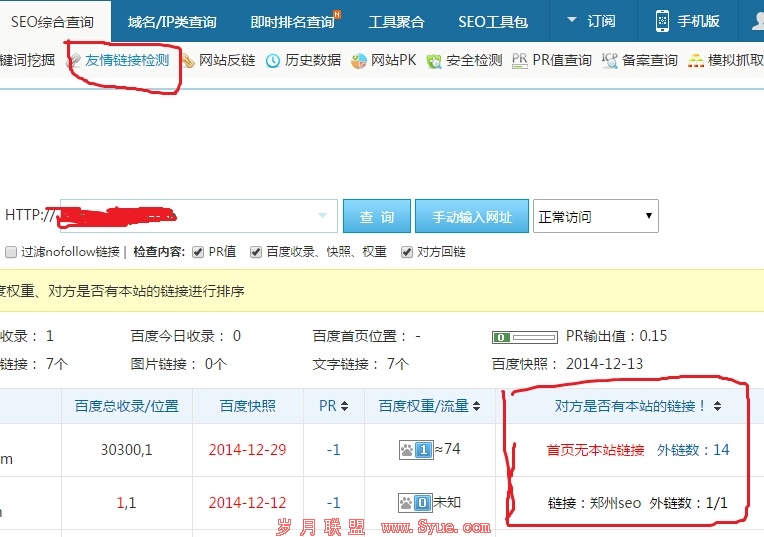Image resolution: width=764 pixels, height=537 pixels.
Task: Open 历史数据 tool
Action: tap(313, 60)
